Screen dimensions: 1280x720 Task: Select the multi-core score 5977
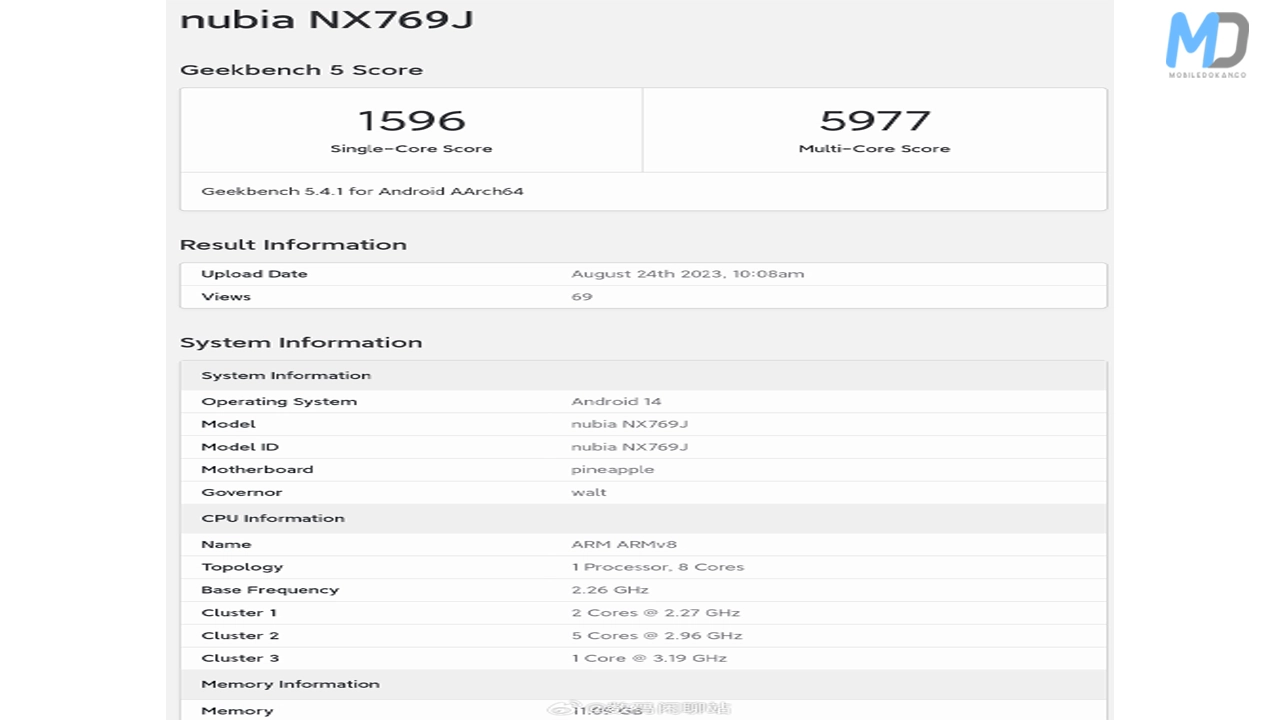[x=875, y=120]
